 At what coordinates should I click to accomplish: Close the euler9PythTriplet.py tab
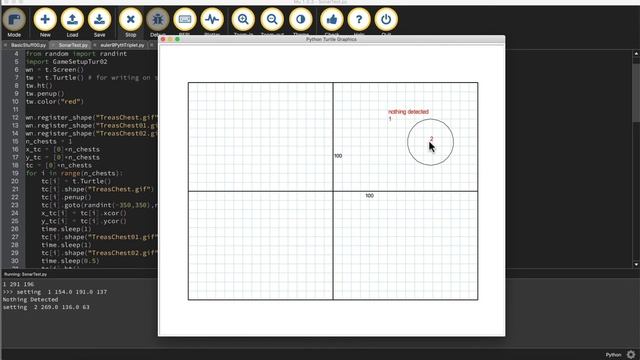(95, 45)
